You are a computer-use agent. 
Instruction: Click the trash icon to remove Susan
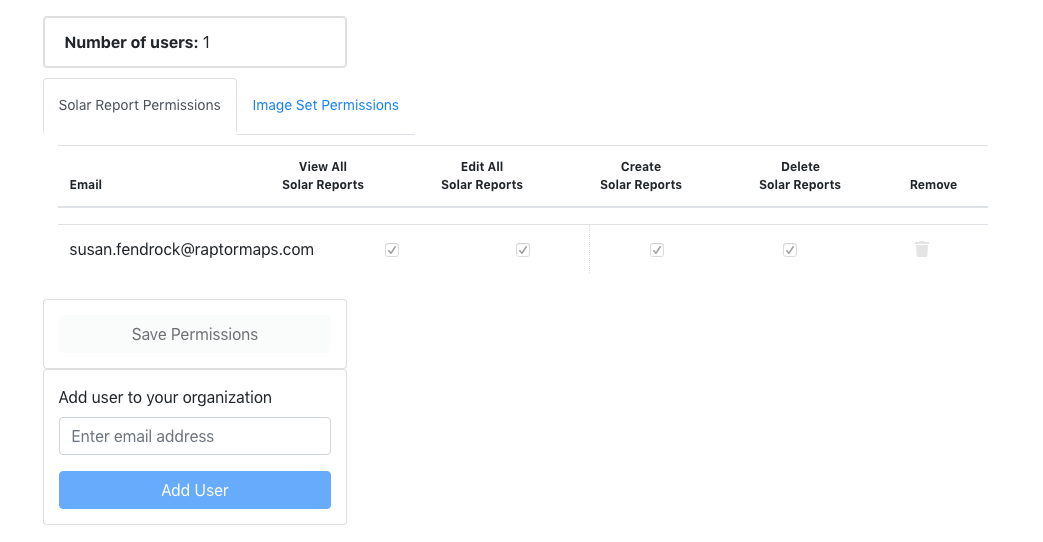point(922,249)
